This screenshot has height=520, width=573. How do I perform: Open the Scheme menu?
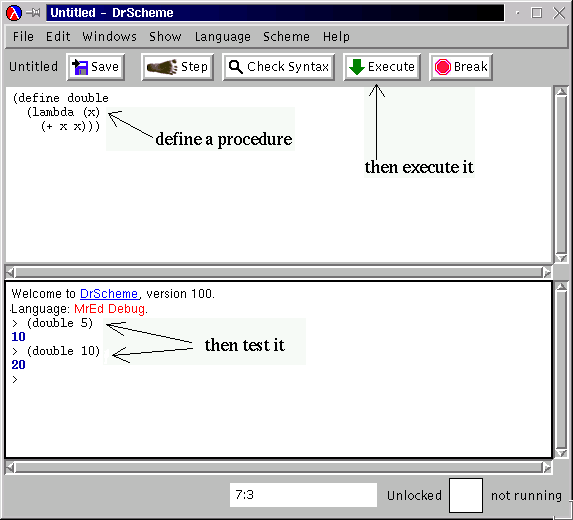(x=286, y=37)
